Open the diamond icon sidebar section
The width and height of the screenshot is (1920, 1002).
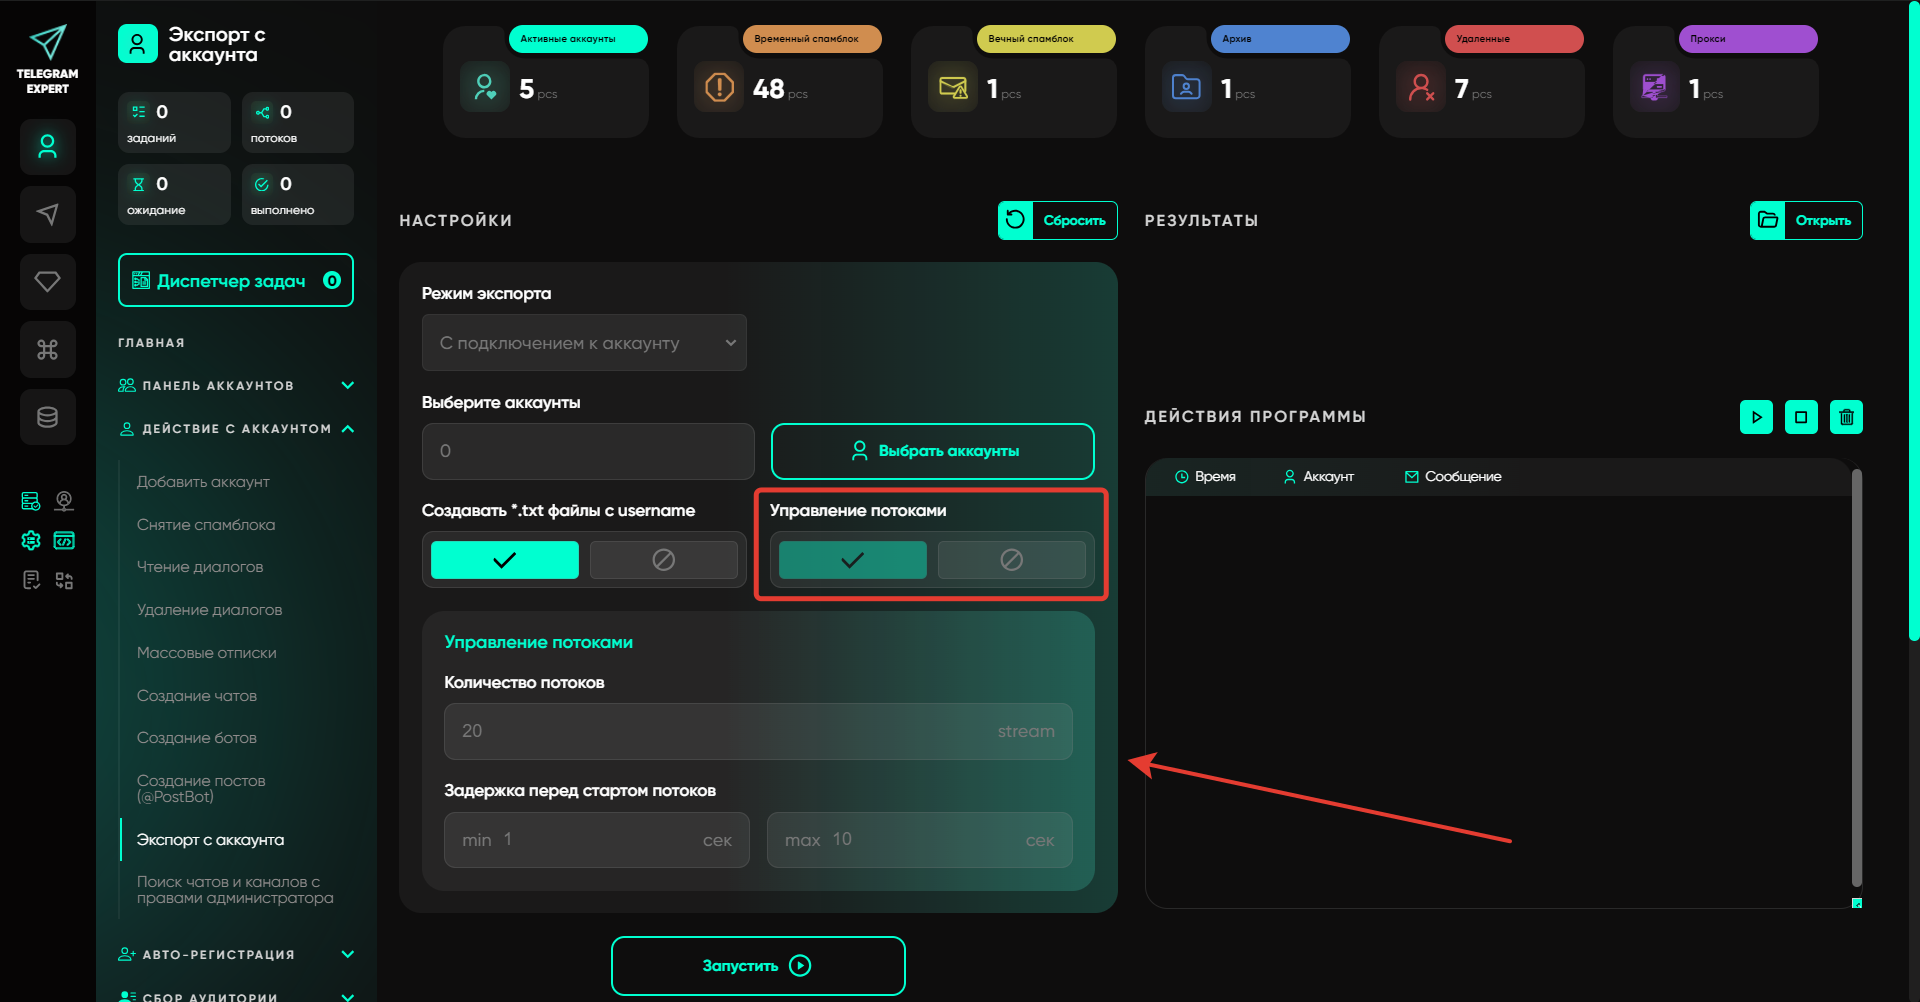(x=47, y=282)
